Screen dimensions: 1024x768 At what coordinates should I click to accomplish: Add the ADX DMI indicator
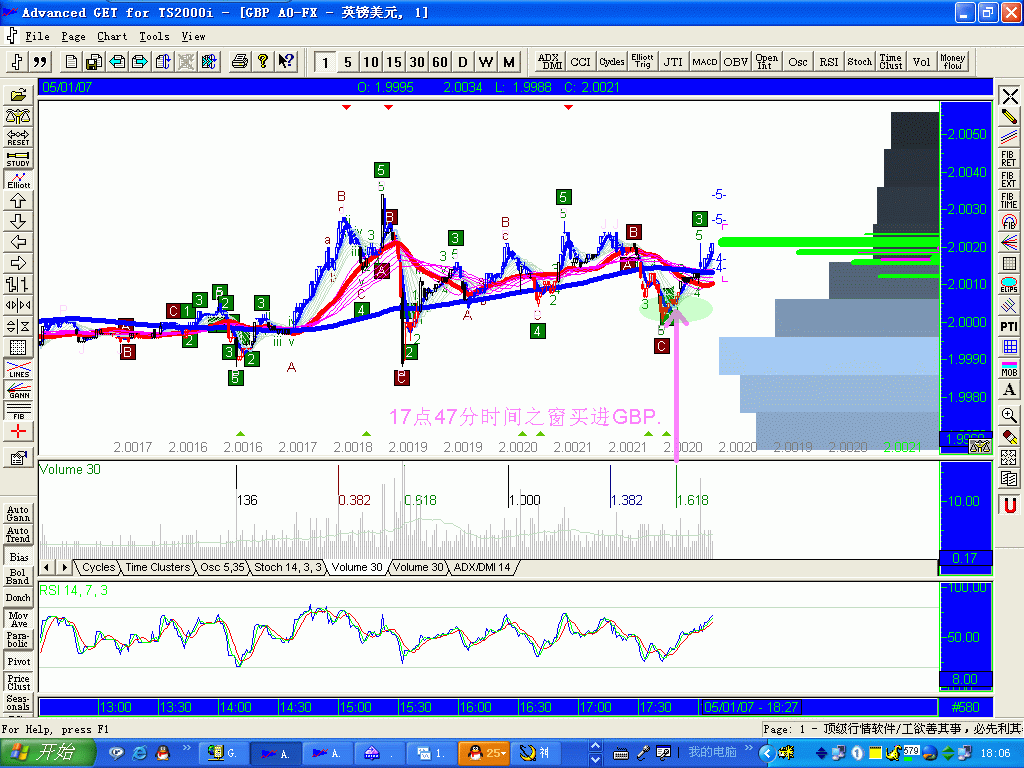point(549,62)
